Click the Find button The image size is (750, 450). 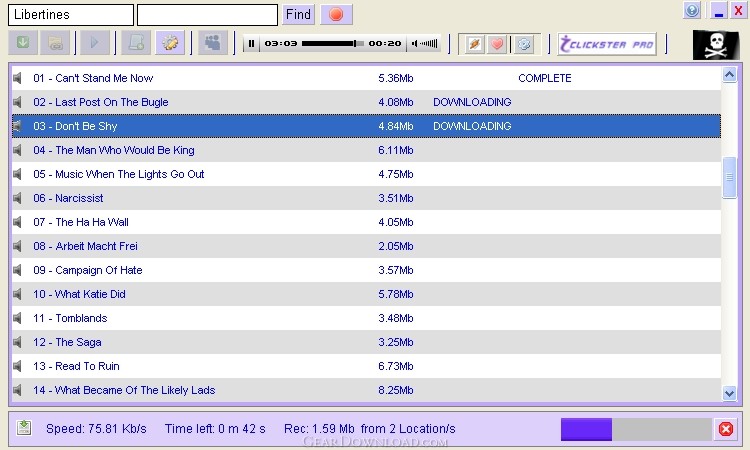[298, 14]
